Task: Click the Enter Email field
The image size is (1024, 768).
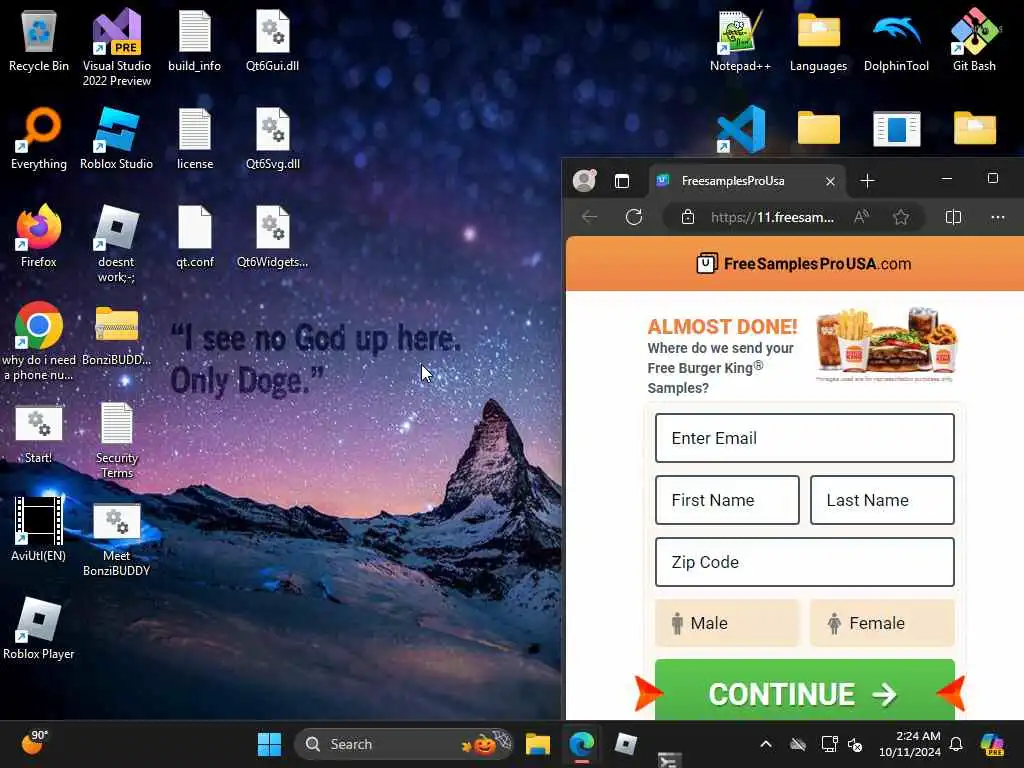Action: [x=805, y=438]
